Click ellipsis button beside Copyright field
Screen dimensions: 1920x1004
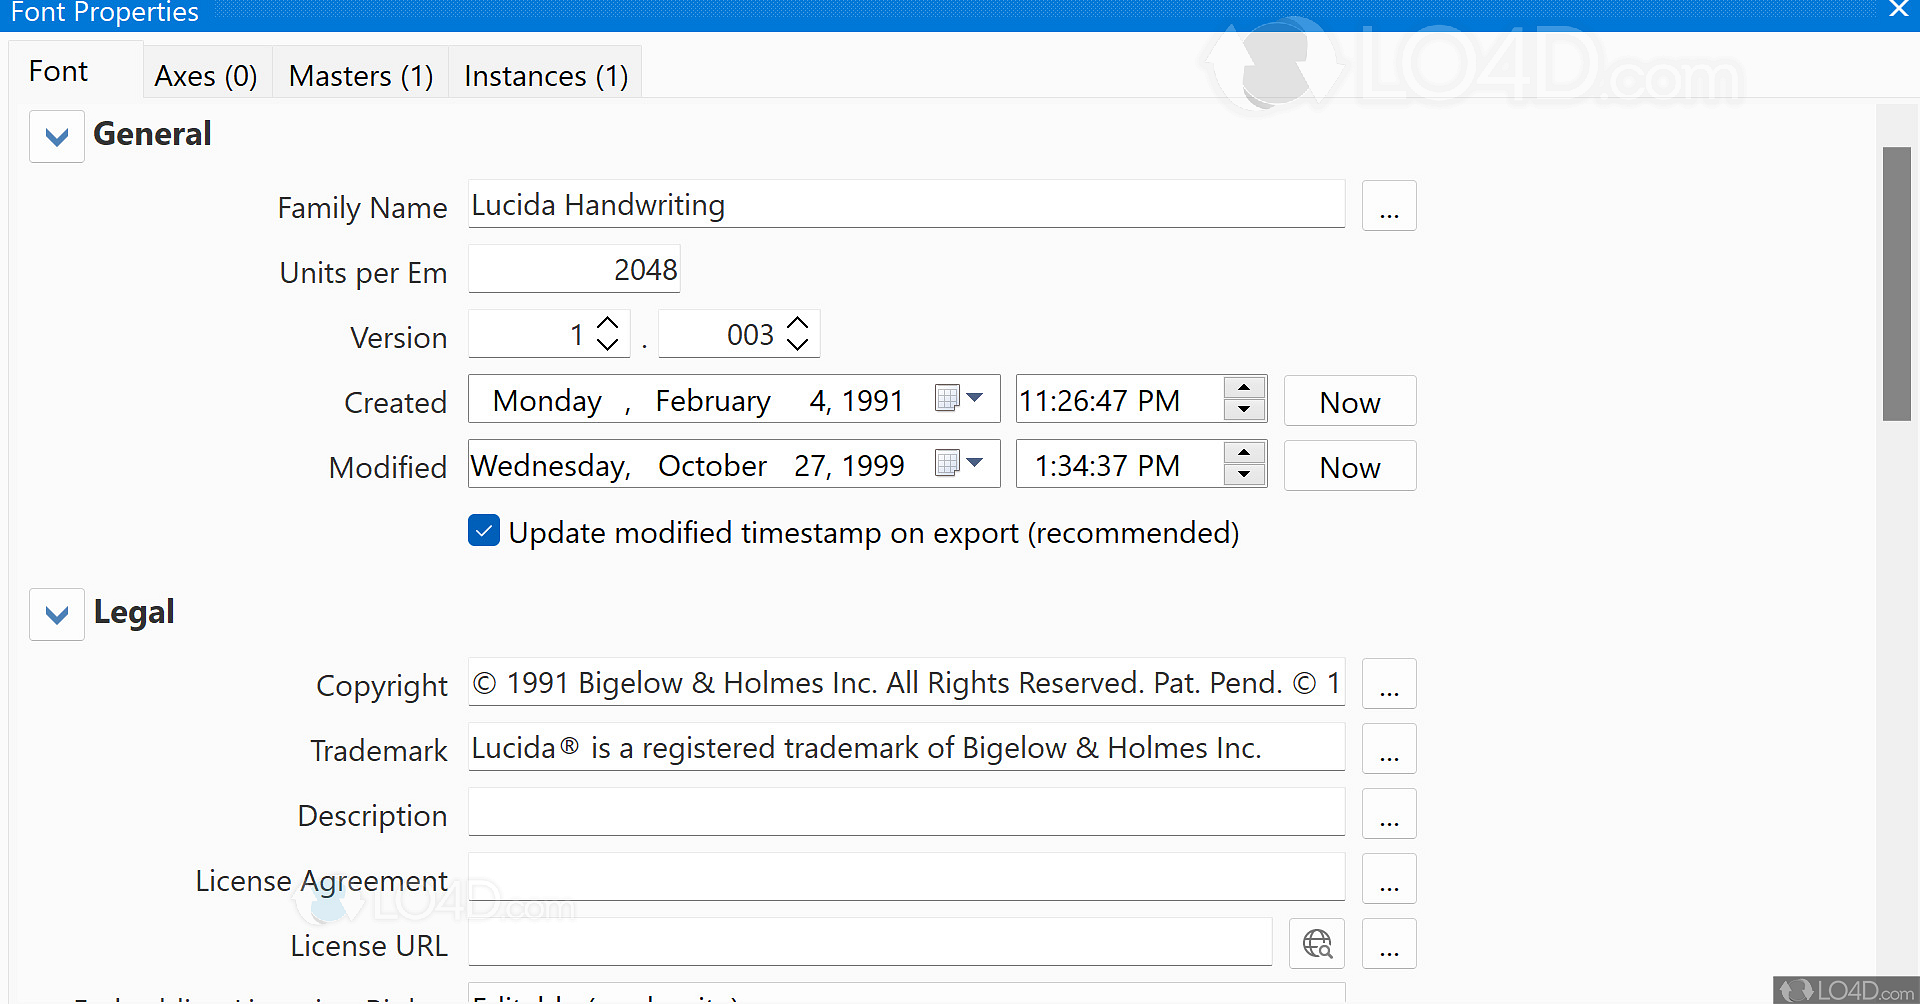1388,684
